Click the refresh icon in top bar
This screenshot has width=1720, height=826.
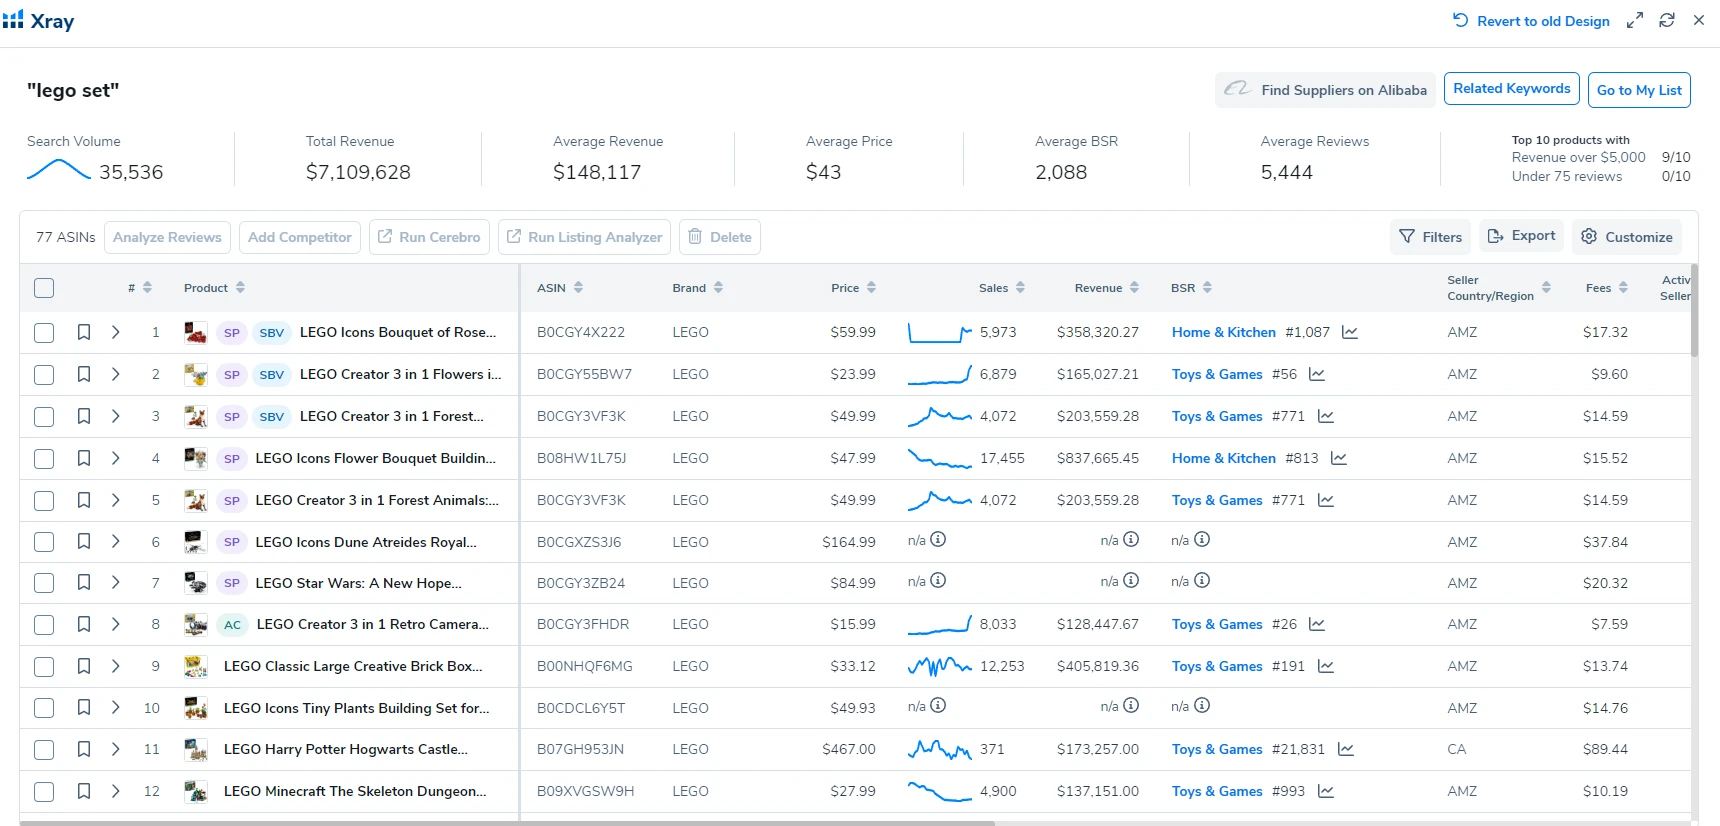(1666, 20)
